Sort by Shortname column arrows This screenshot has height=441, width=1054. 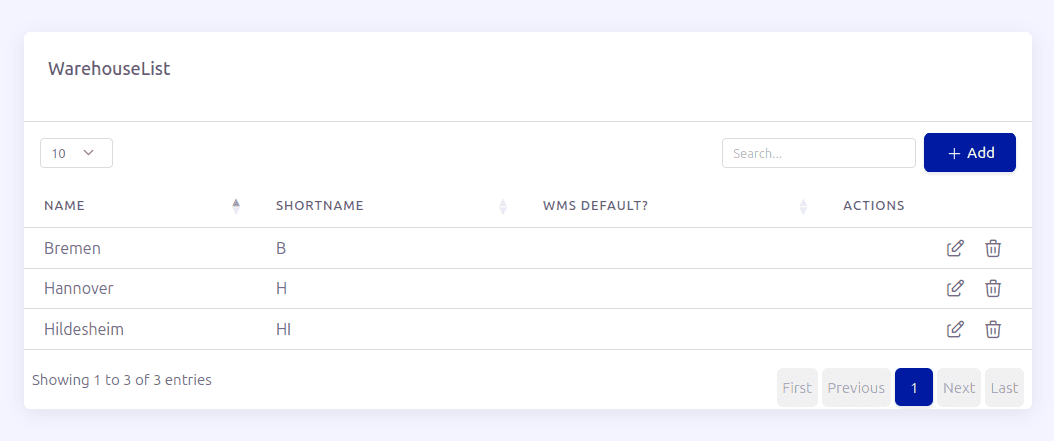(503, 206)
